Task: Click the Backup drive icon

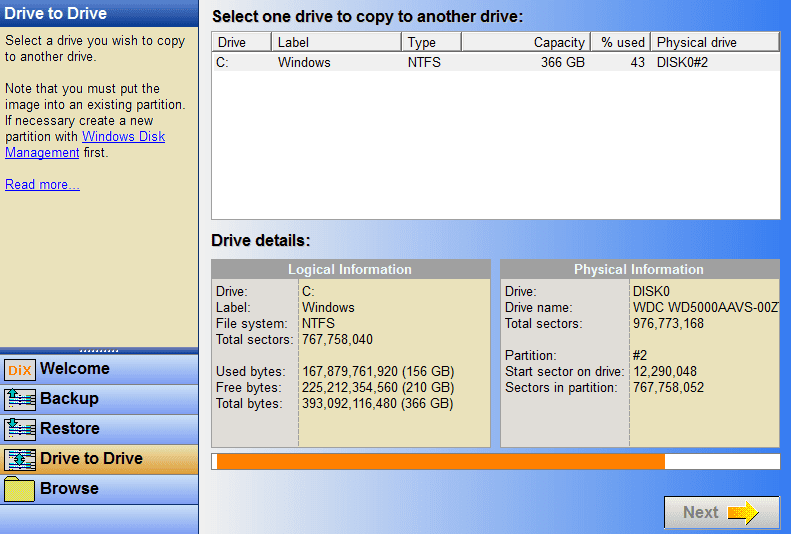Action: pyautogui.click(x=20, y=399)
